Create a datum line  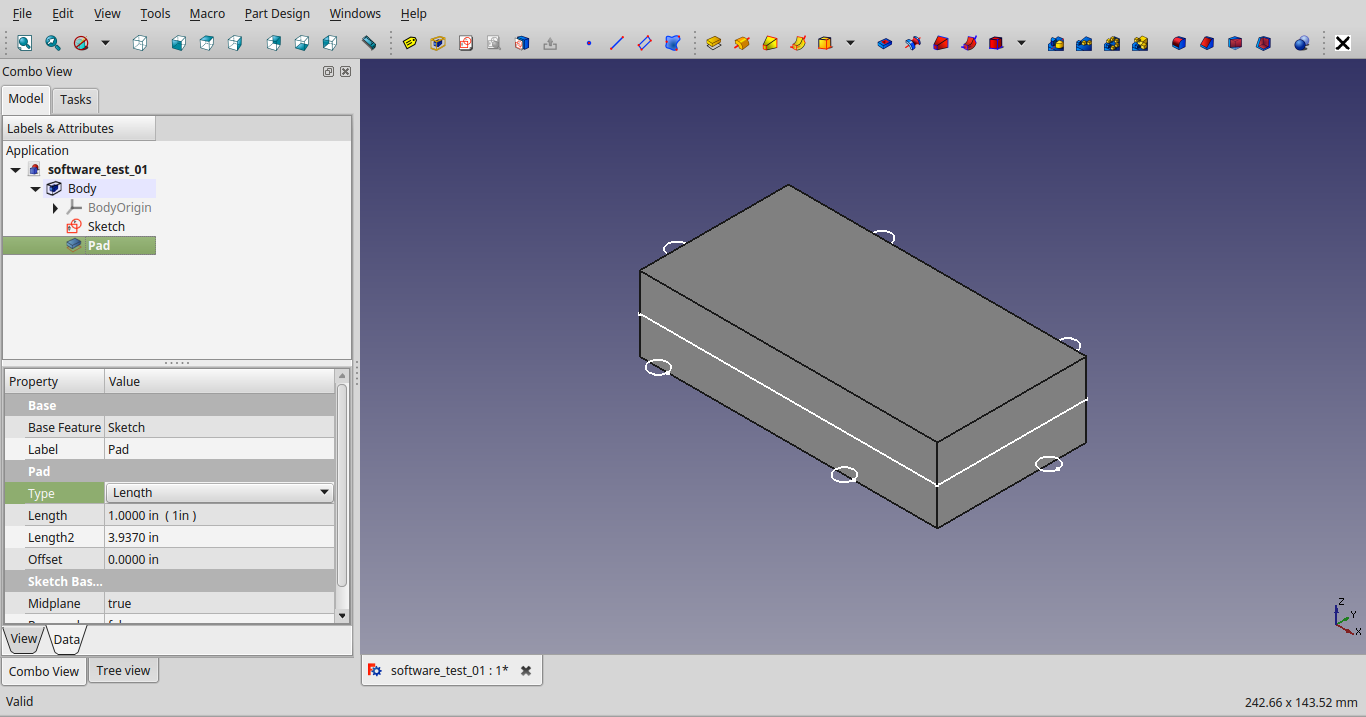(x=616, y=43)
